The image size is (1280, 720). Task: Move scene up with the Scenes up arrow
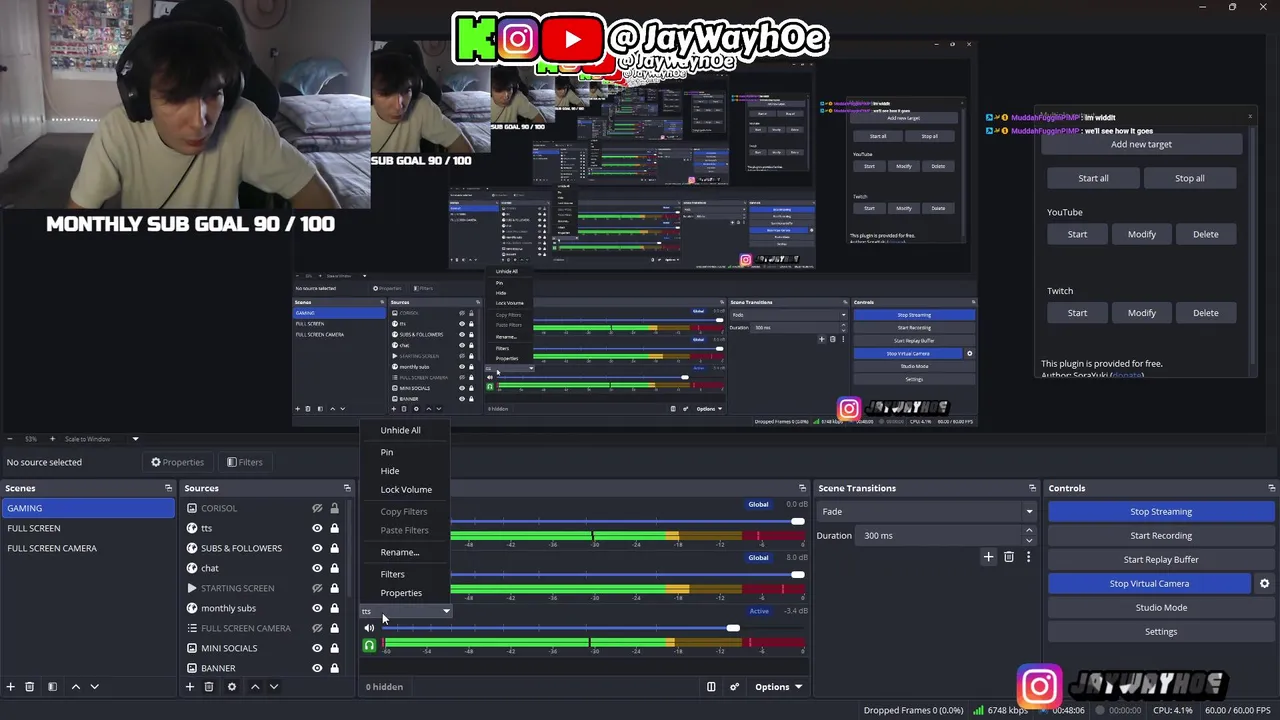click(75, 687)
